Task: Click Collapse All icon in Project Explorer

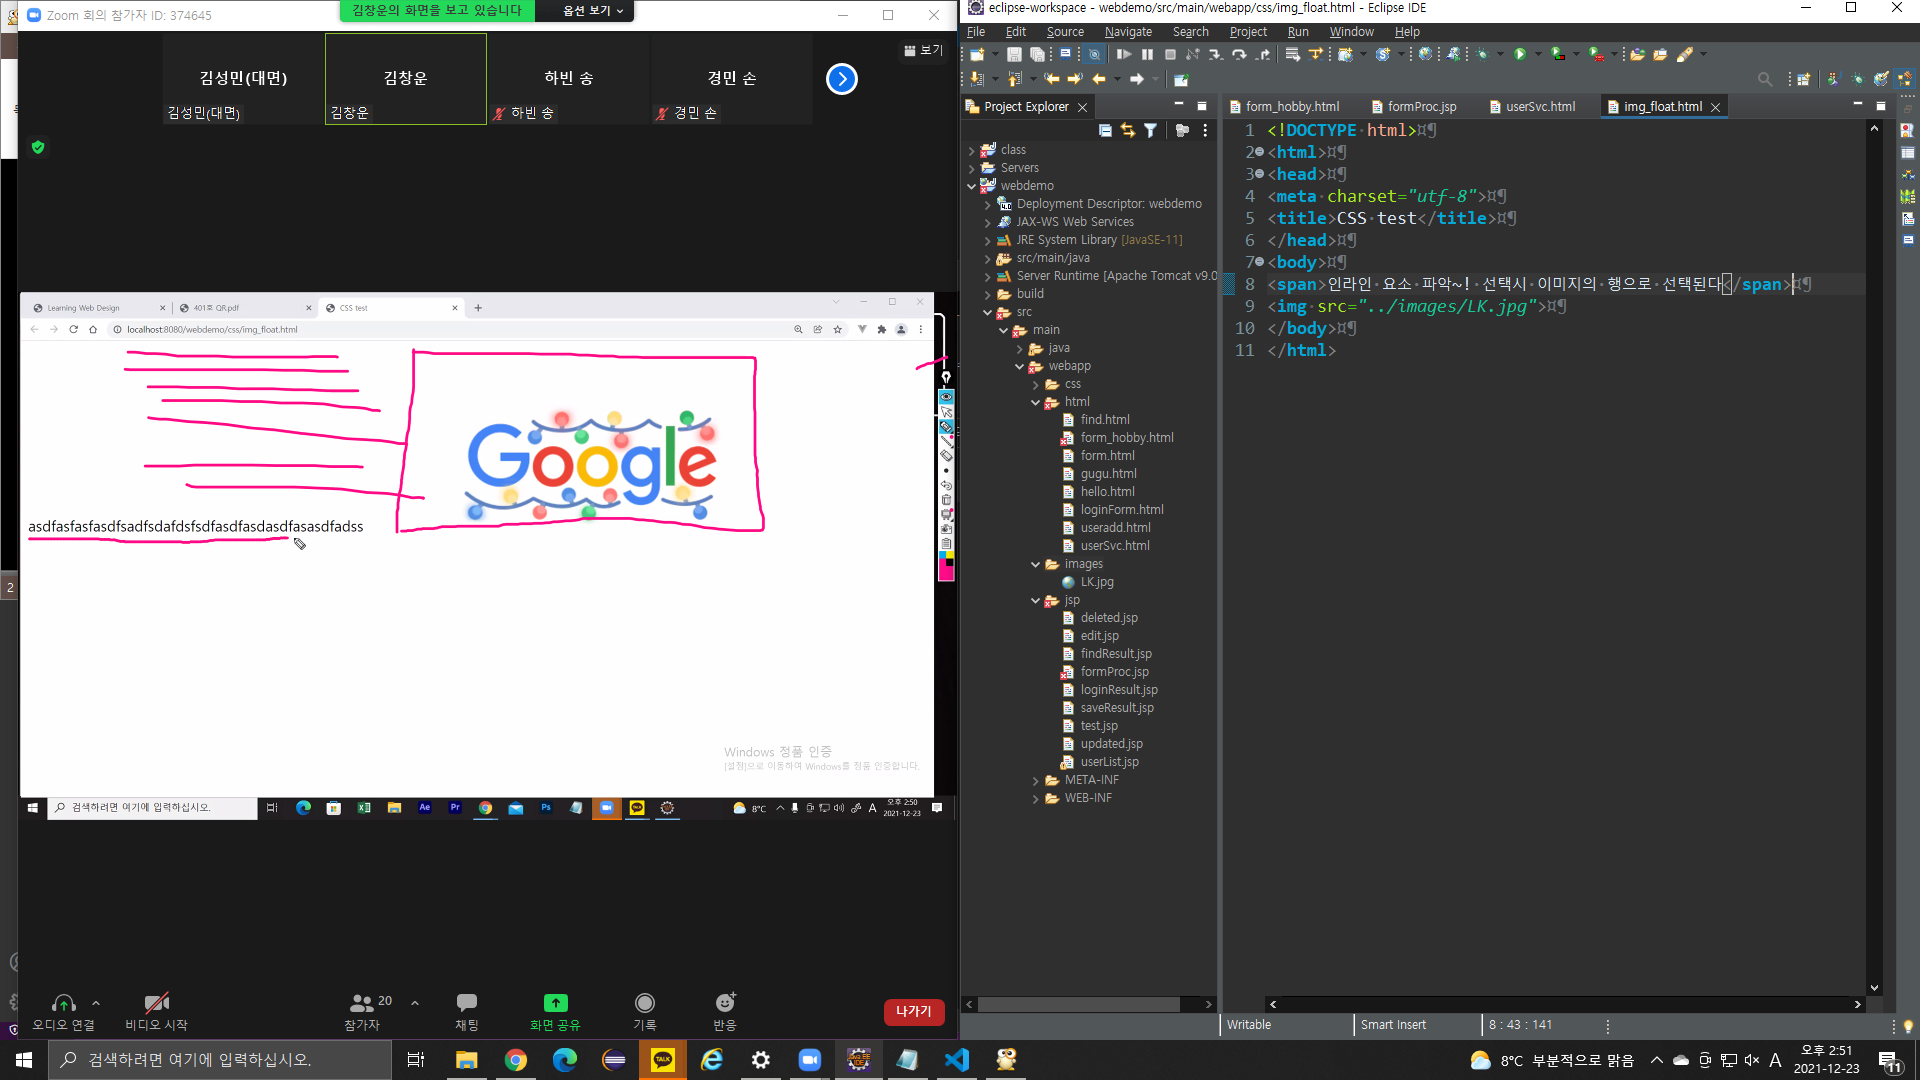Action: (x=1105, y=130)
